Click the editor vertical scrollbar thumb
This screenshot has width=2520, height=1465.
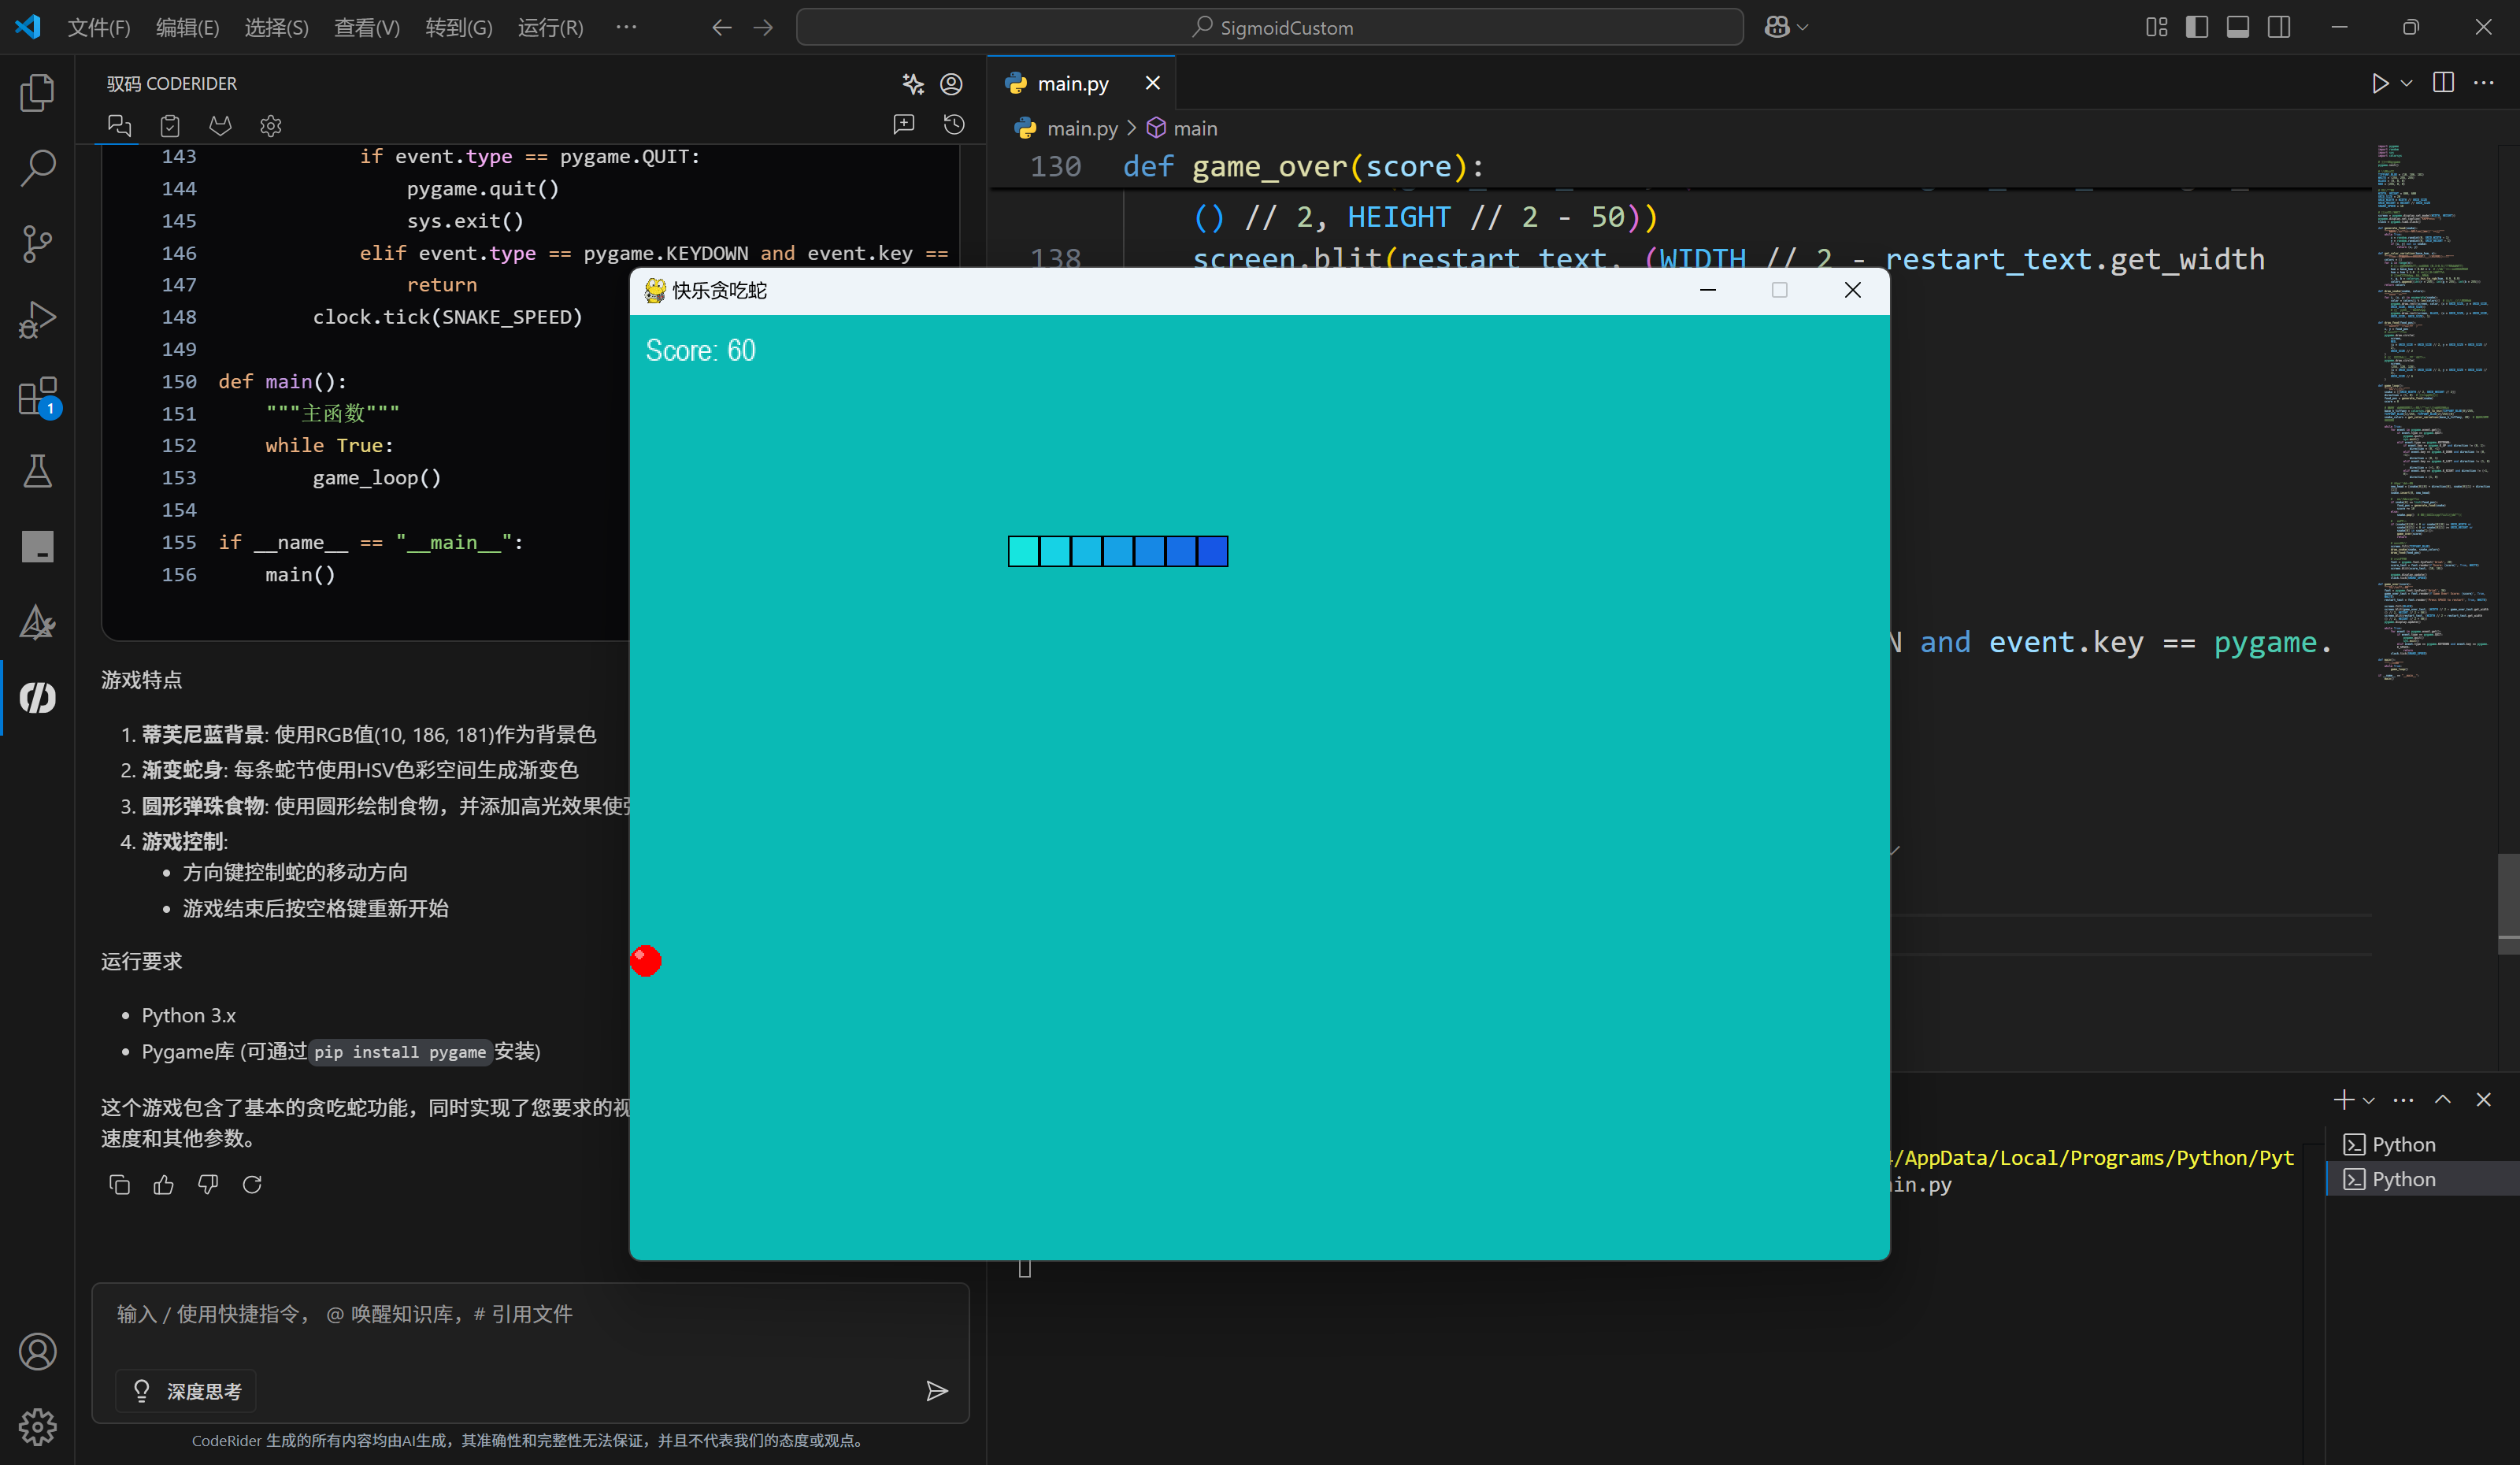click(2508, 903)
